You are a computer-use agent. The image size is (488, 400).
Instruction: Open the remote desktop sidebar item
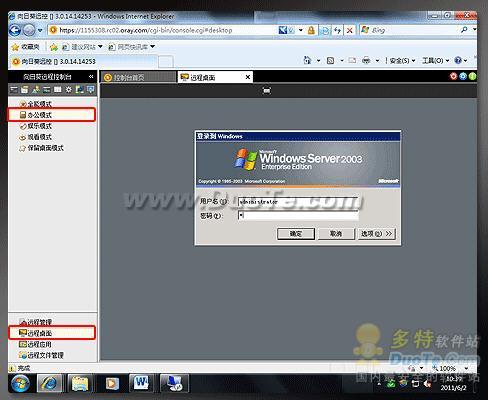(x=52, y=333)
